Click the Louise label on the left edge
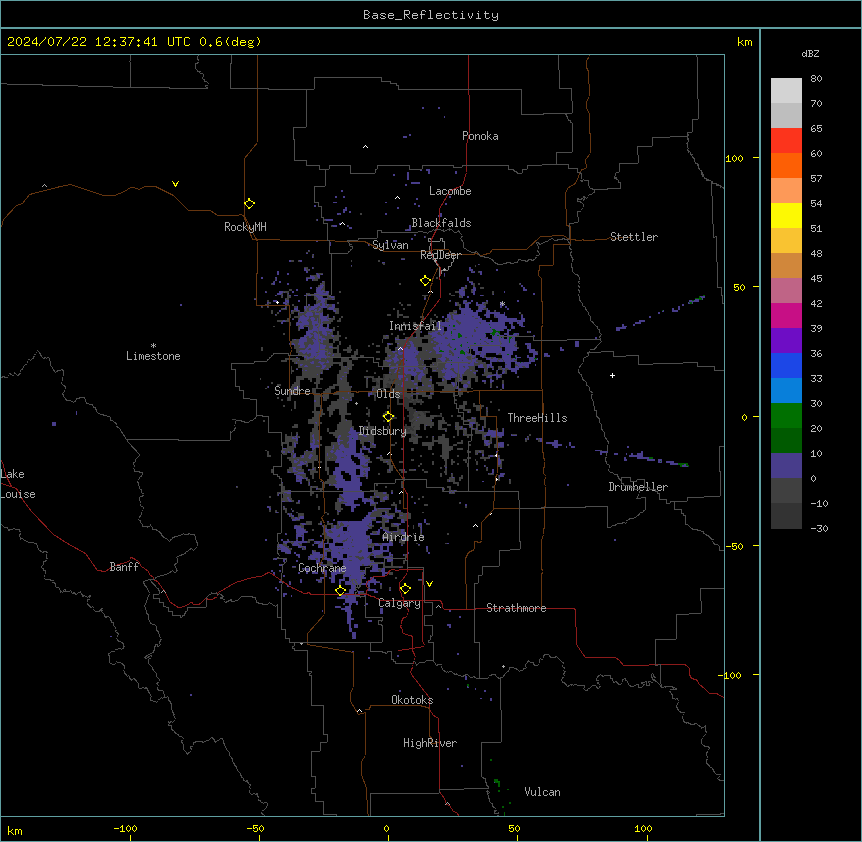The width and height of the screenshot is (862, 842). (18, 495)
